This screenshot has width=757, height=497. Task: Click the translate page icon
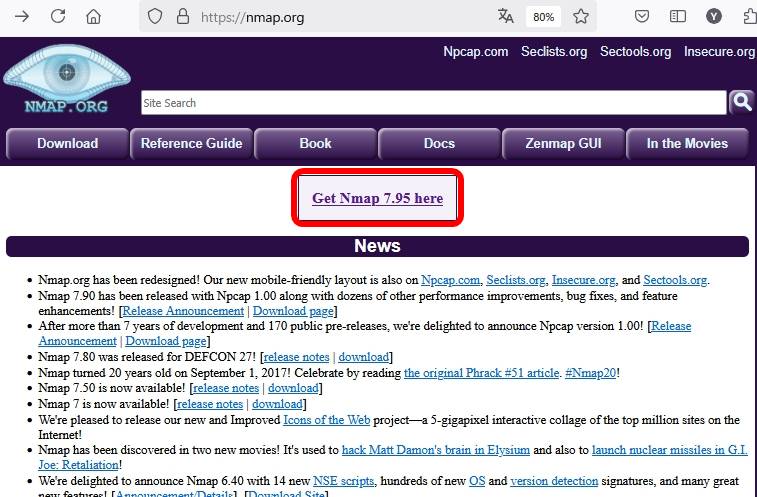pos(505,17)
